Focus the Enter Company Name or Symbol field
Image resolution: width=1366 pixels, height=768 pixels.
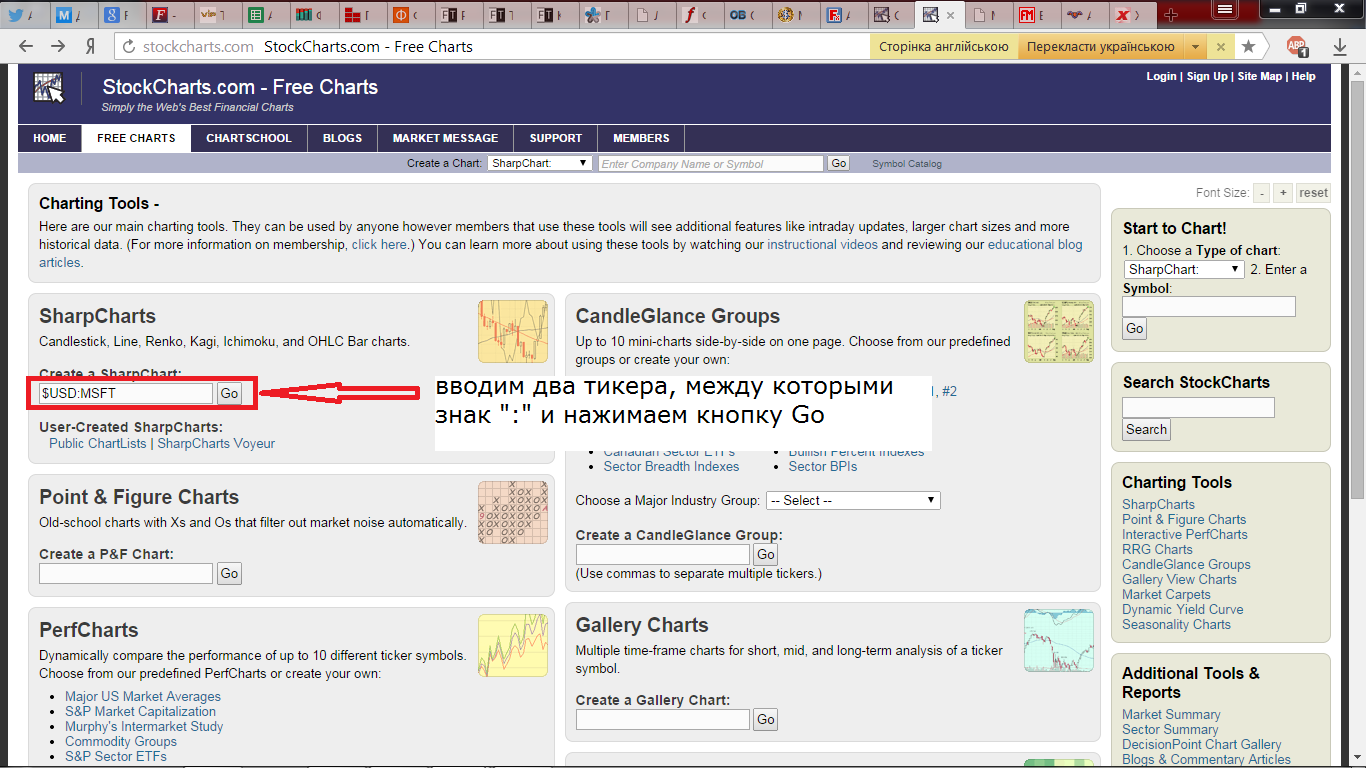coord(711,163)
